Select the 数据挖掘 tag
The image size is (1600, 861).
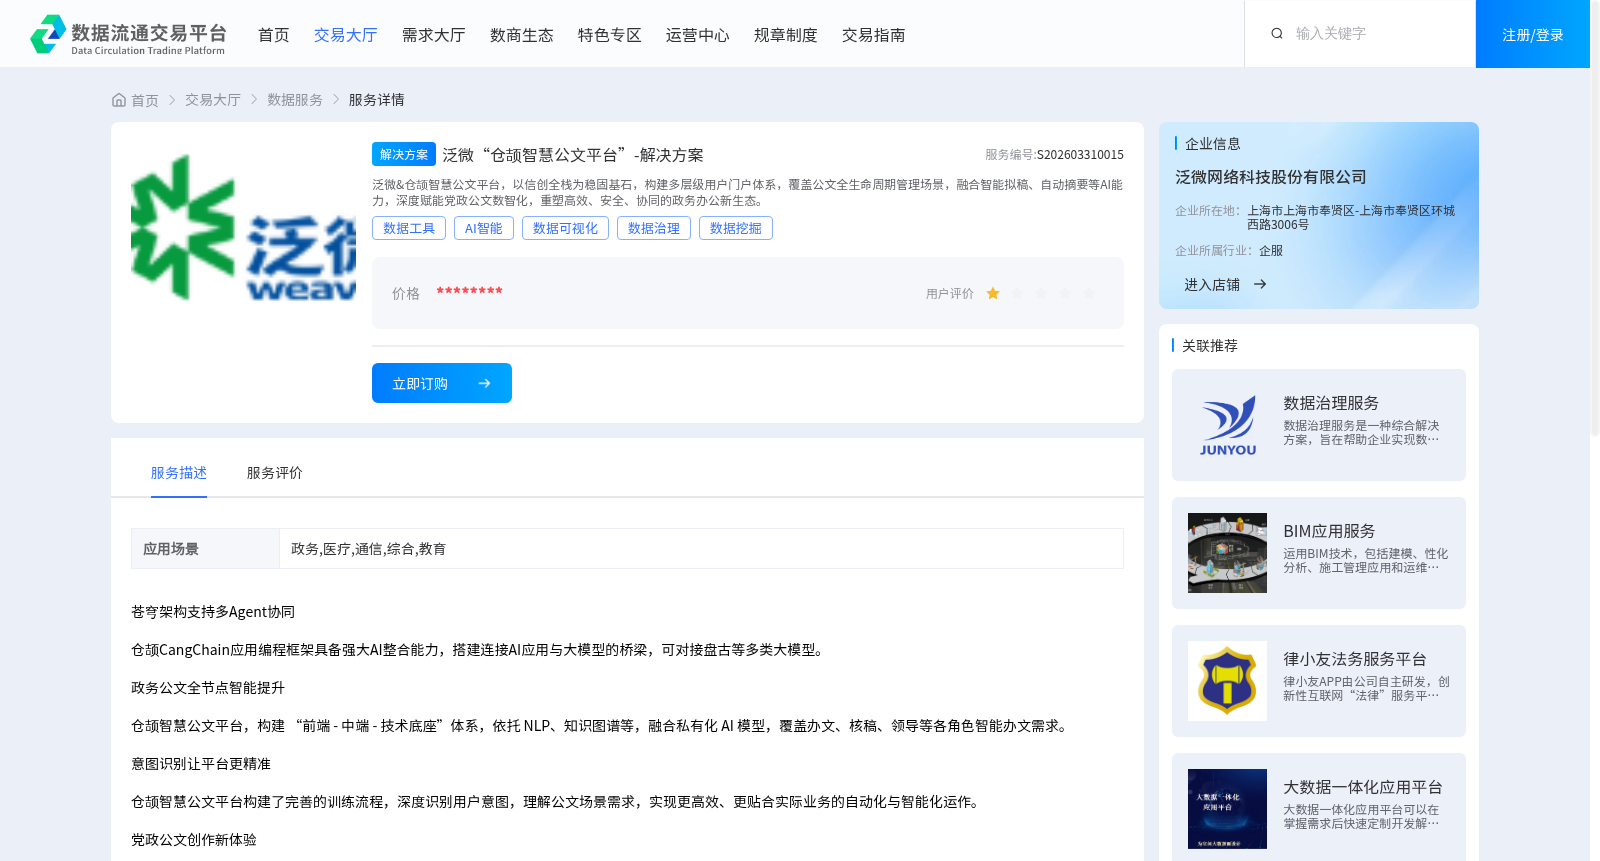tap(736, 228)
